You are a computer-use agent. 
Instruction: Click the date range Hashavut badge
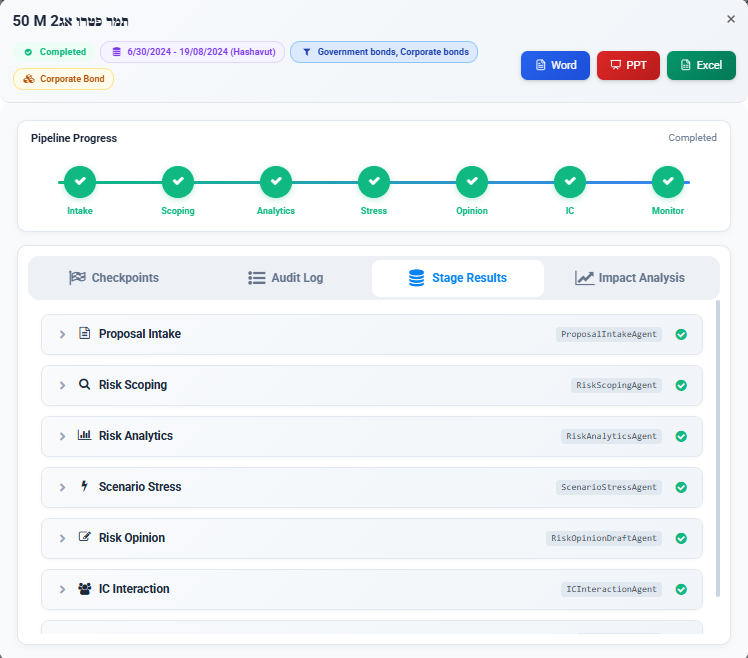click(x=192, y=52)
